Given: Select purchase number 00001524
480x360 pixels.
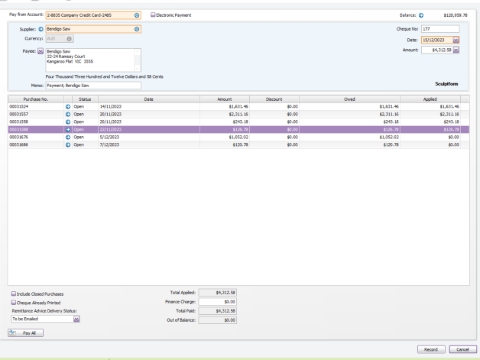Looking at the screenshot, I should coord(19,107).
